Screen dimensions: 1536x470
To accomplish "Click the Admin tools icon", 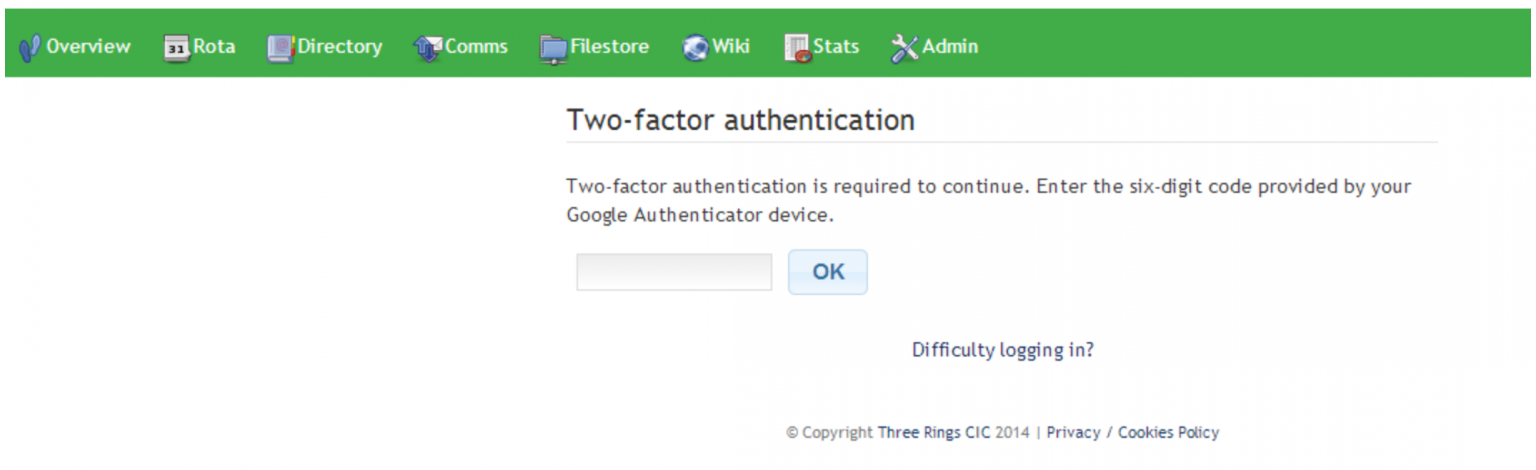I will (904, 47).
